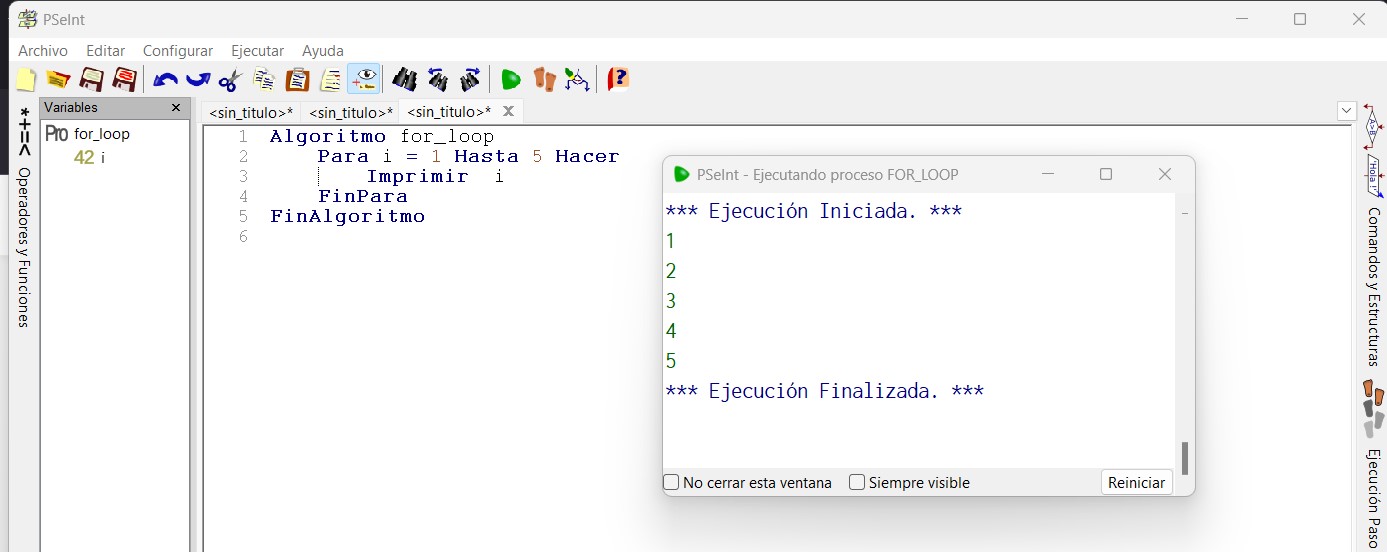The height and width of the screenshot is (552, 1387).
Task: Open the tab list dropdown arrow
Action: [x=1346, y=110]
